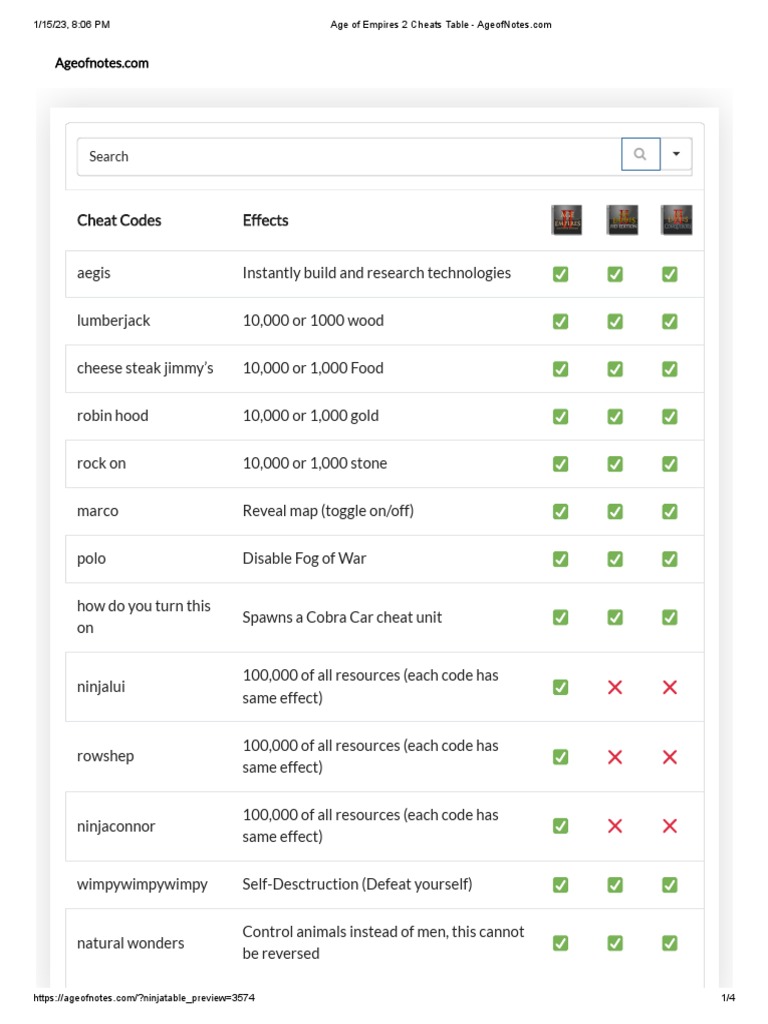
Task: Sort table by Effects column header
Action: (x=265, y=220)
